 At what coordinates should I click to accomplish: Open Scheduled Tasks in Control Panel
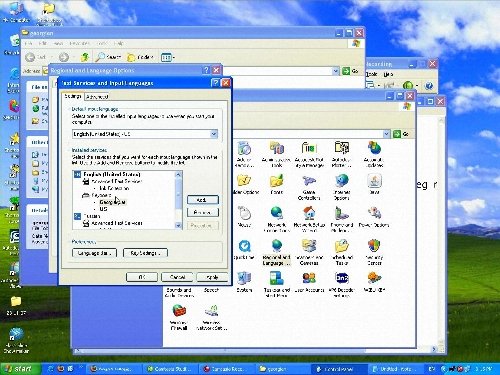click(342, 252)
